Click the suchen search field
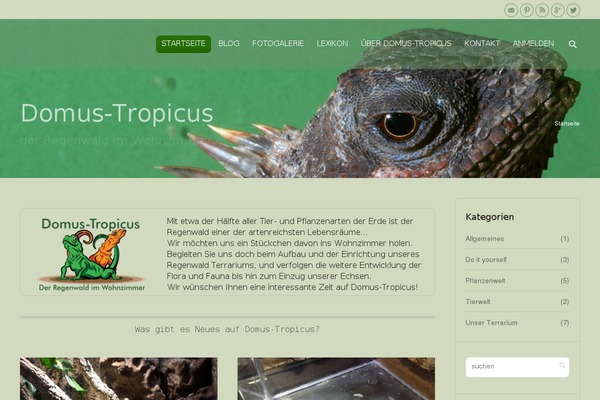This screenshot has height=400, width=600. tap(517, 367)
